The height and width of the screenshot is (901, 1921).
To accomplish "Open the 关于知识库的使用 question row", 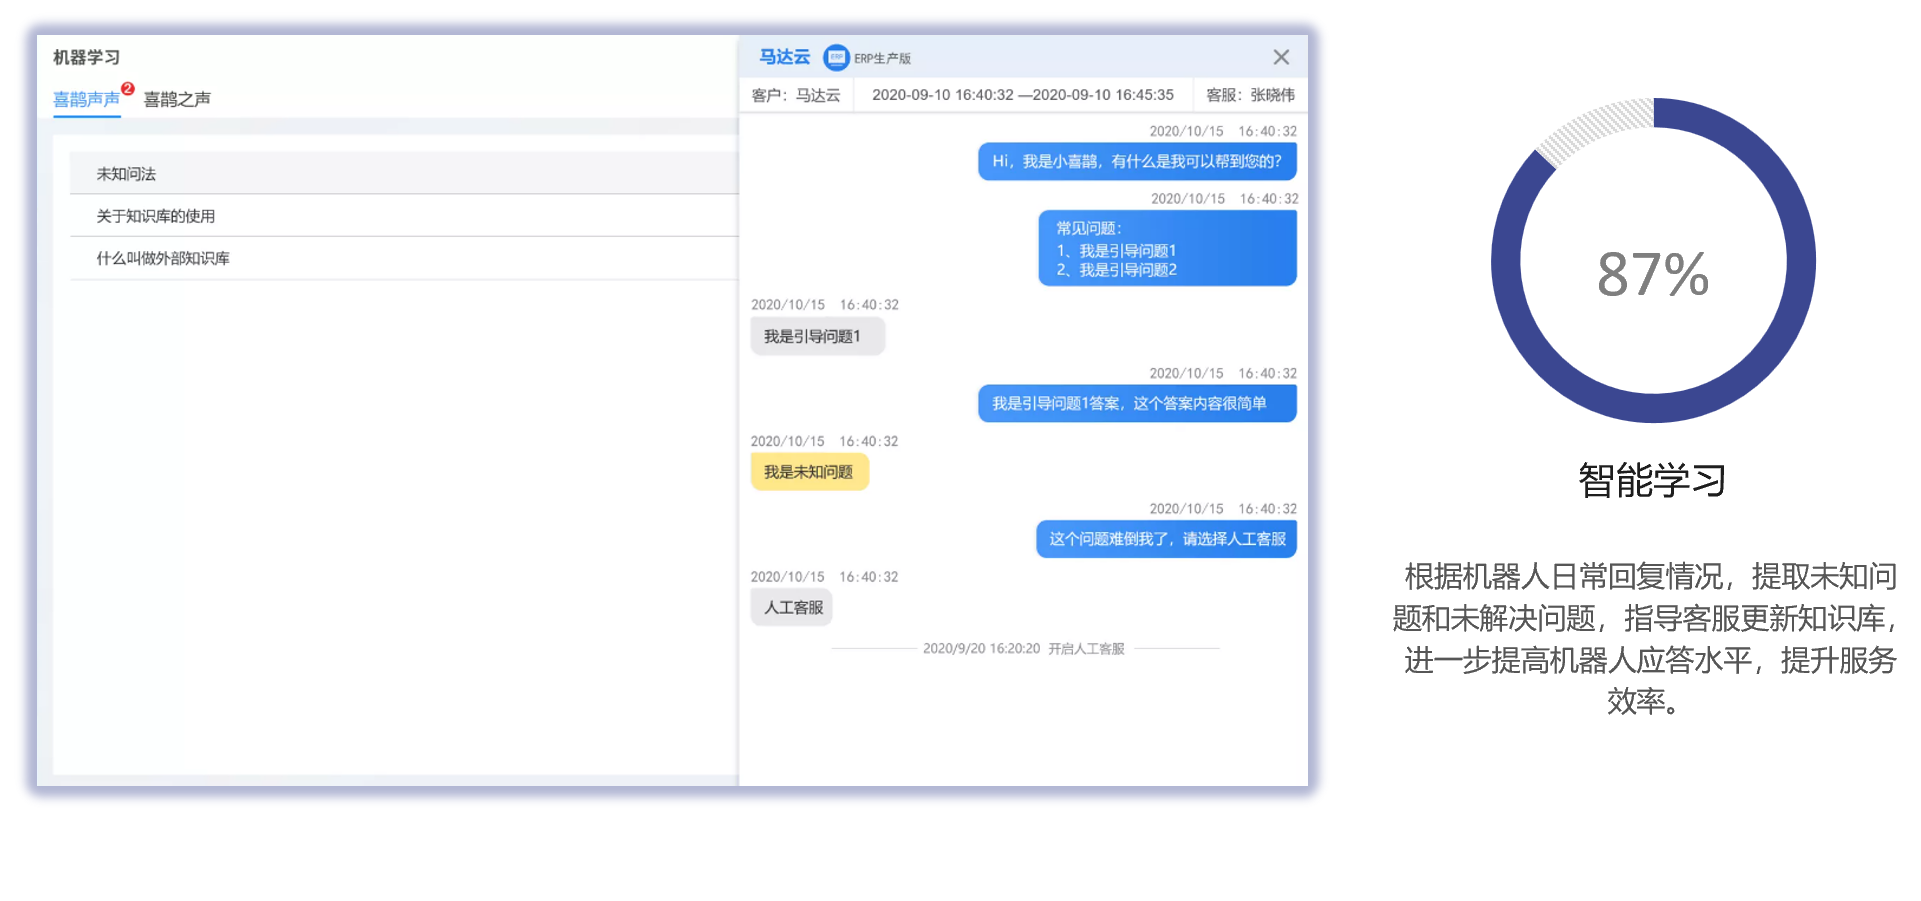I will (155, 216).
